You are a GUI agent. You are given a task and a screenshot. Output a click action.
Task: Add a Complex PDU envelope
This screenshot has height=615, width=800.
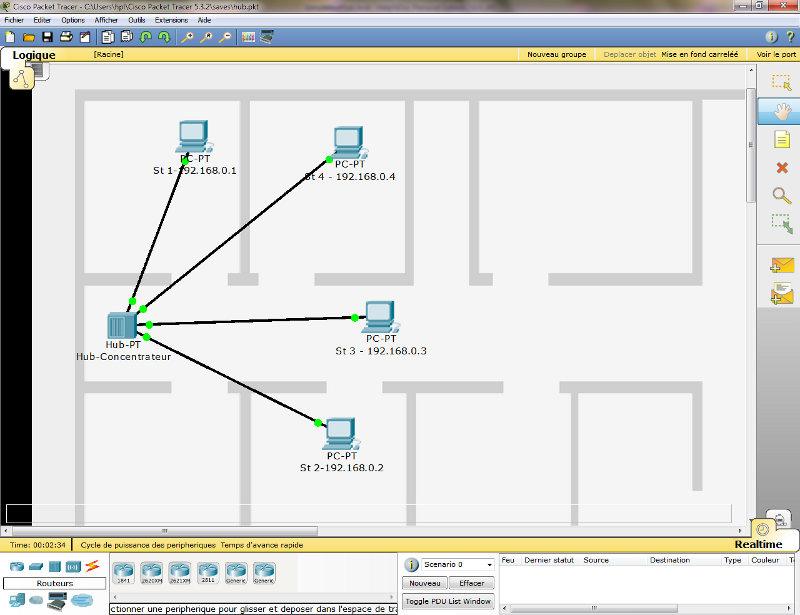coord(782,294)
